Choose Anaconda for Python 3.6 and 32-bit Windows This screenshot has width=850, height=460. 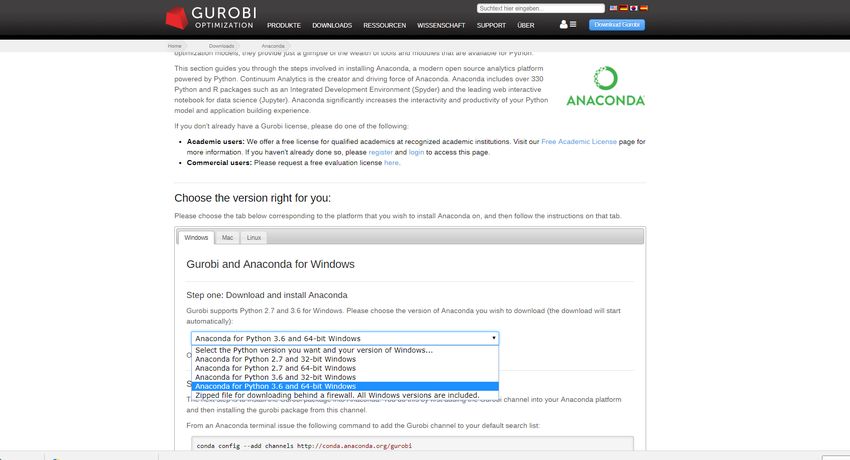[x=345, y=377]
